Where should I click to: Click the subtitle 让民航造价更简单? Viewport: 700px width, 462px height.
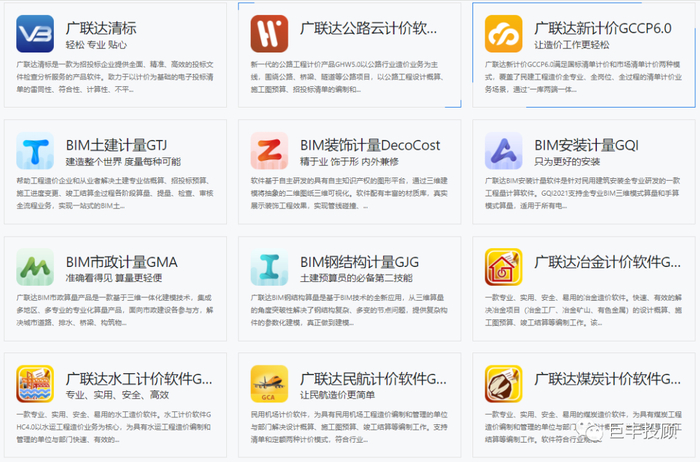[338, 395]
